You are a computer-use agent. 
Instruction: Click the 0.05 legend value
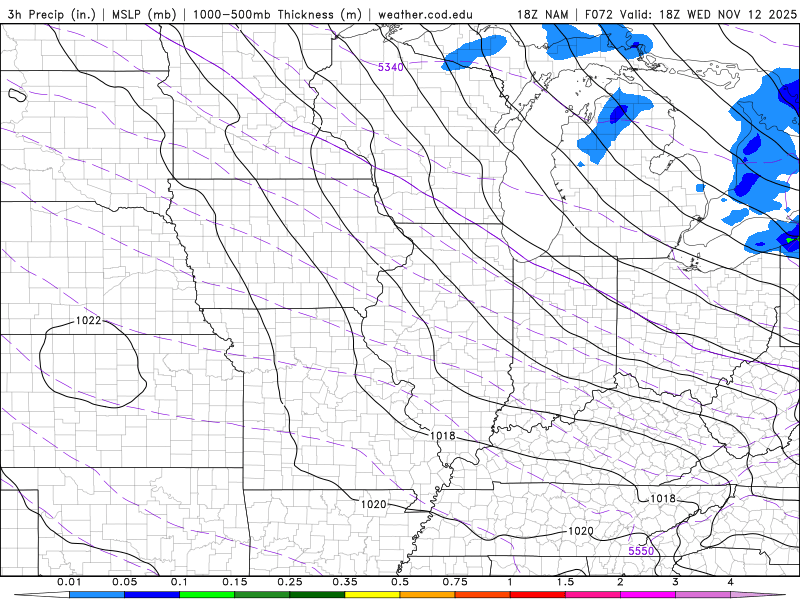point(124,582)
